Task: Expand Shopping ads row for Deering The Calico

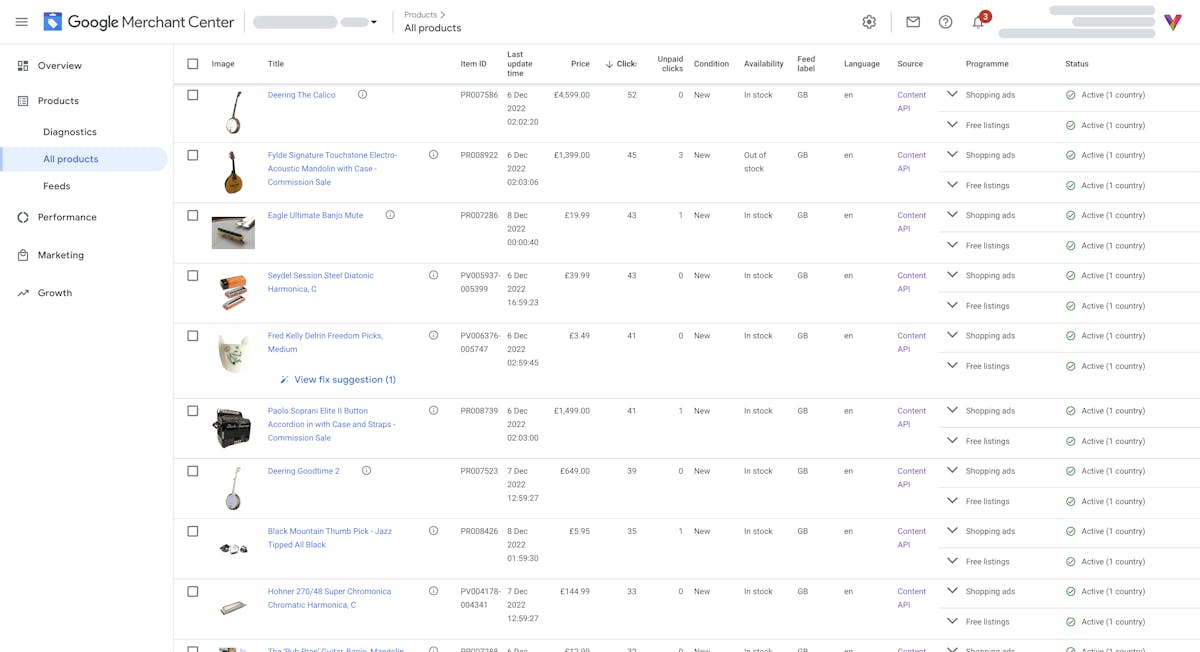Action: tap(952, 94)
